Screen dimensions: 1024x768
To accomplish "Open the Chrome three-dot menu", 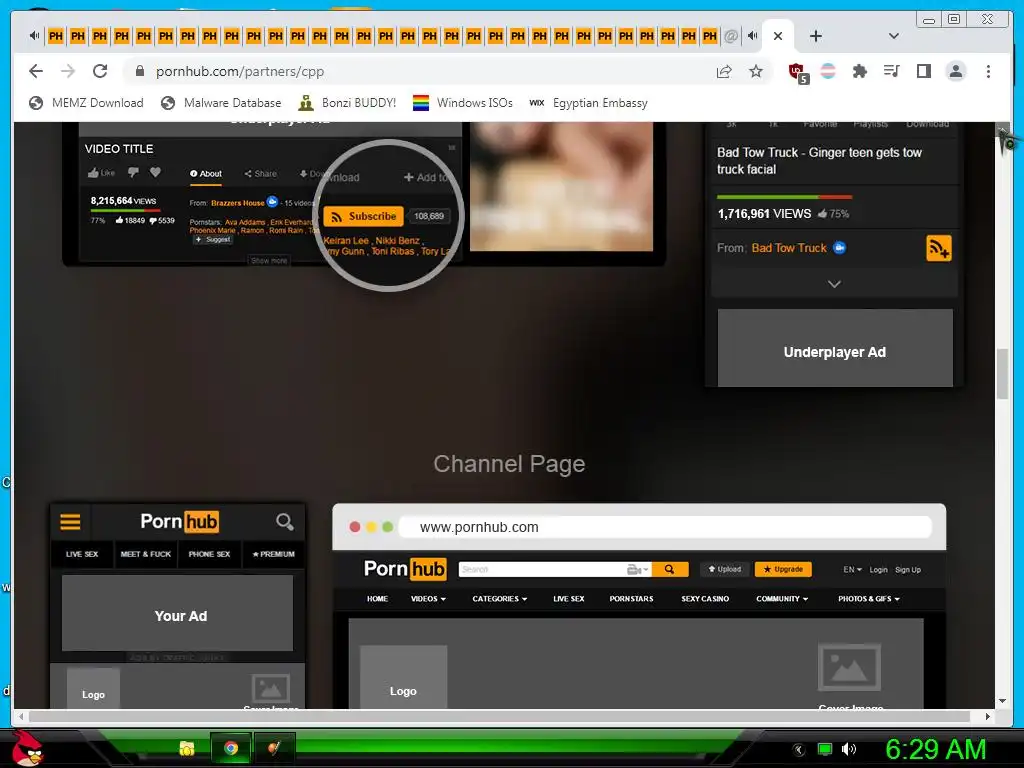I will 988,71.
